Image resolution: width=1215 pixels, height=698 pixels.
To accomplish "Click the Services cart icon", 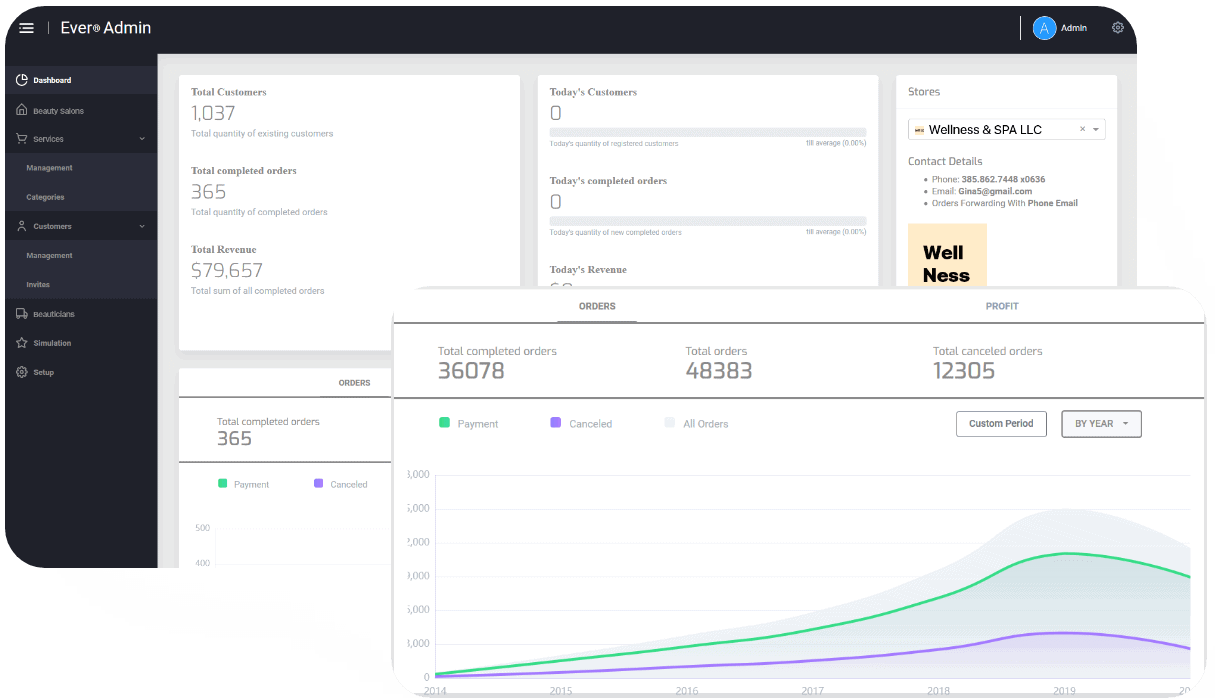I will tap(22, 139).
